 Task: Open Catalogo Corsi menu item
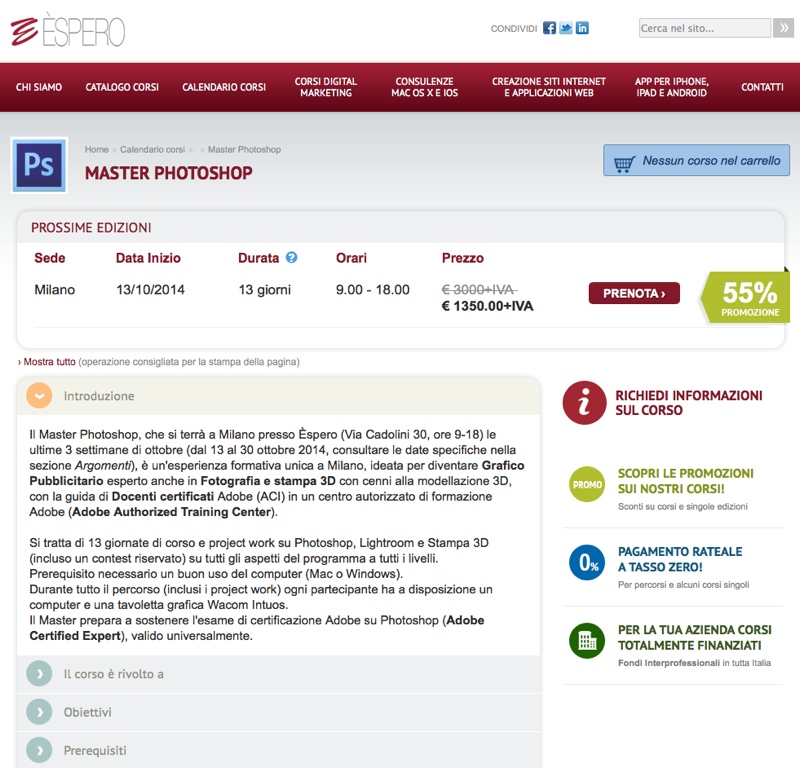[122, 87]
